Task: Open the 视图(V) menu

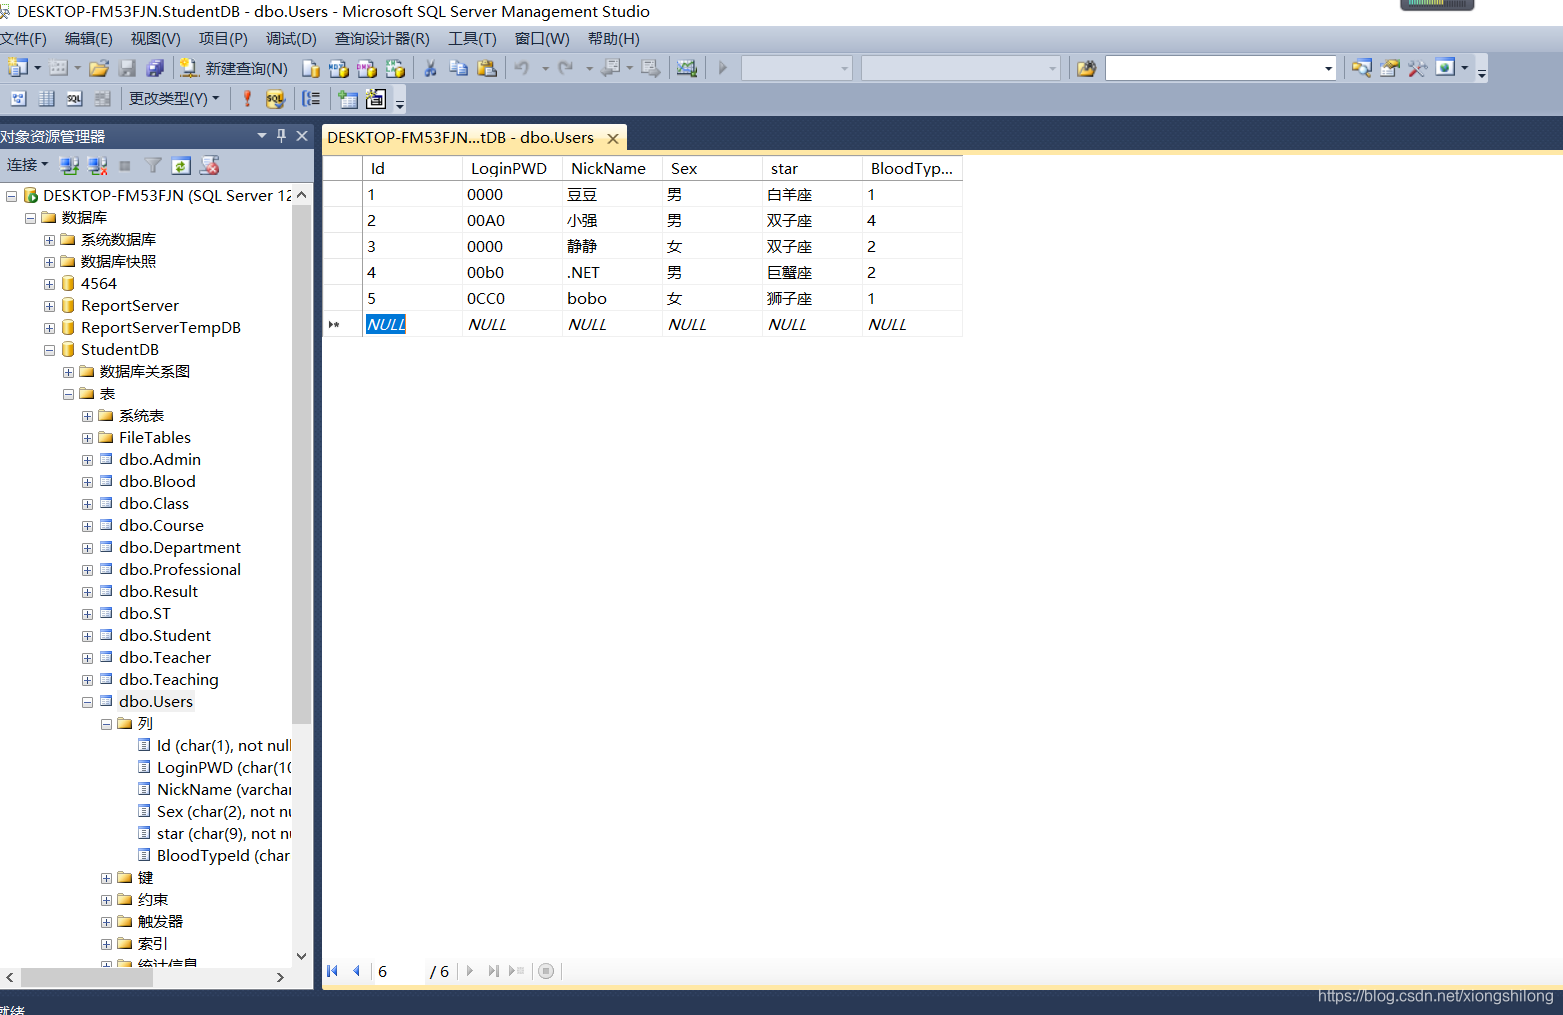Action: [x=155, y=39]
